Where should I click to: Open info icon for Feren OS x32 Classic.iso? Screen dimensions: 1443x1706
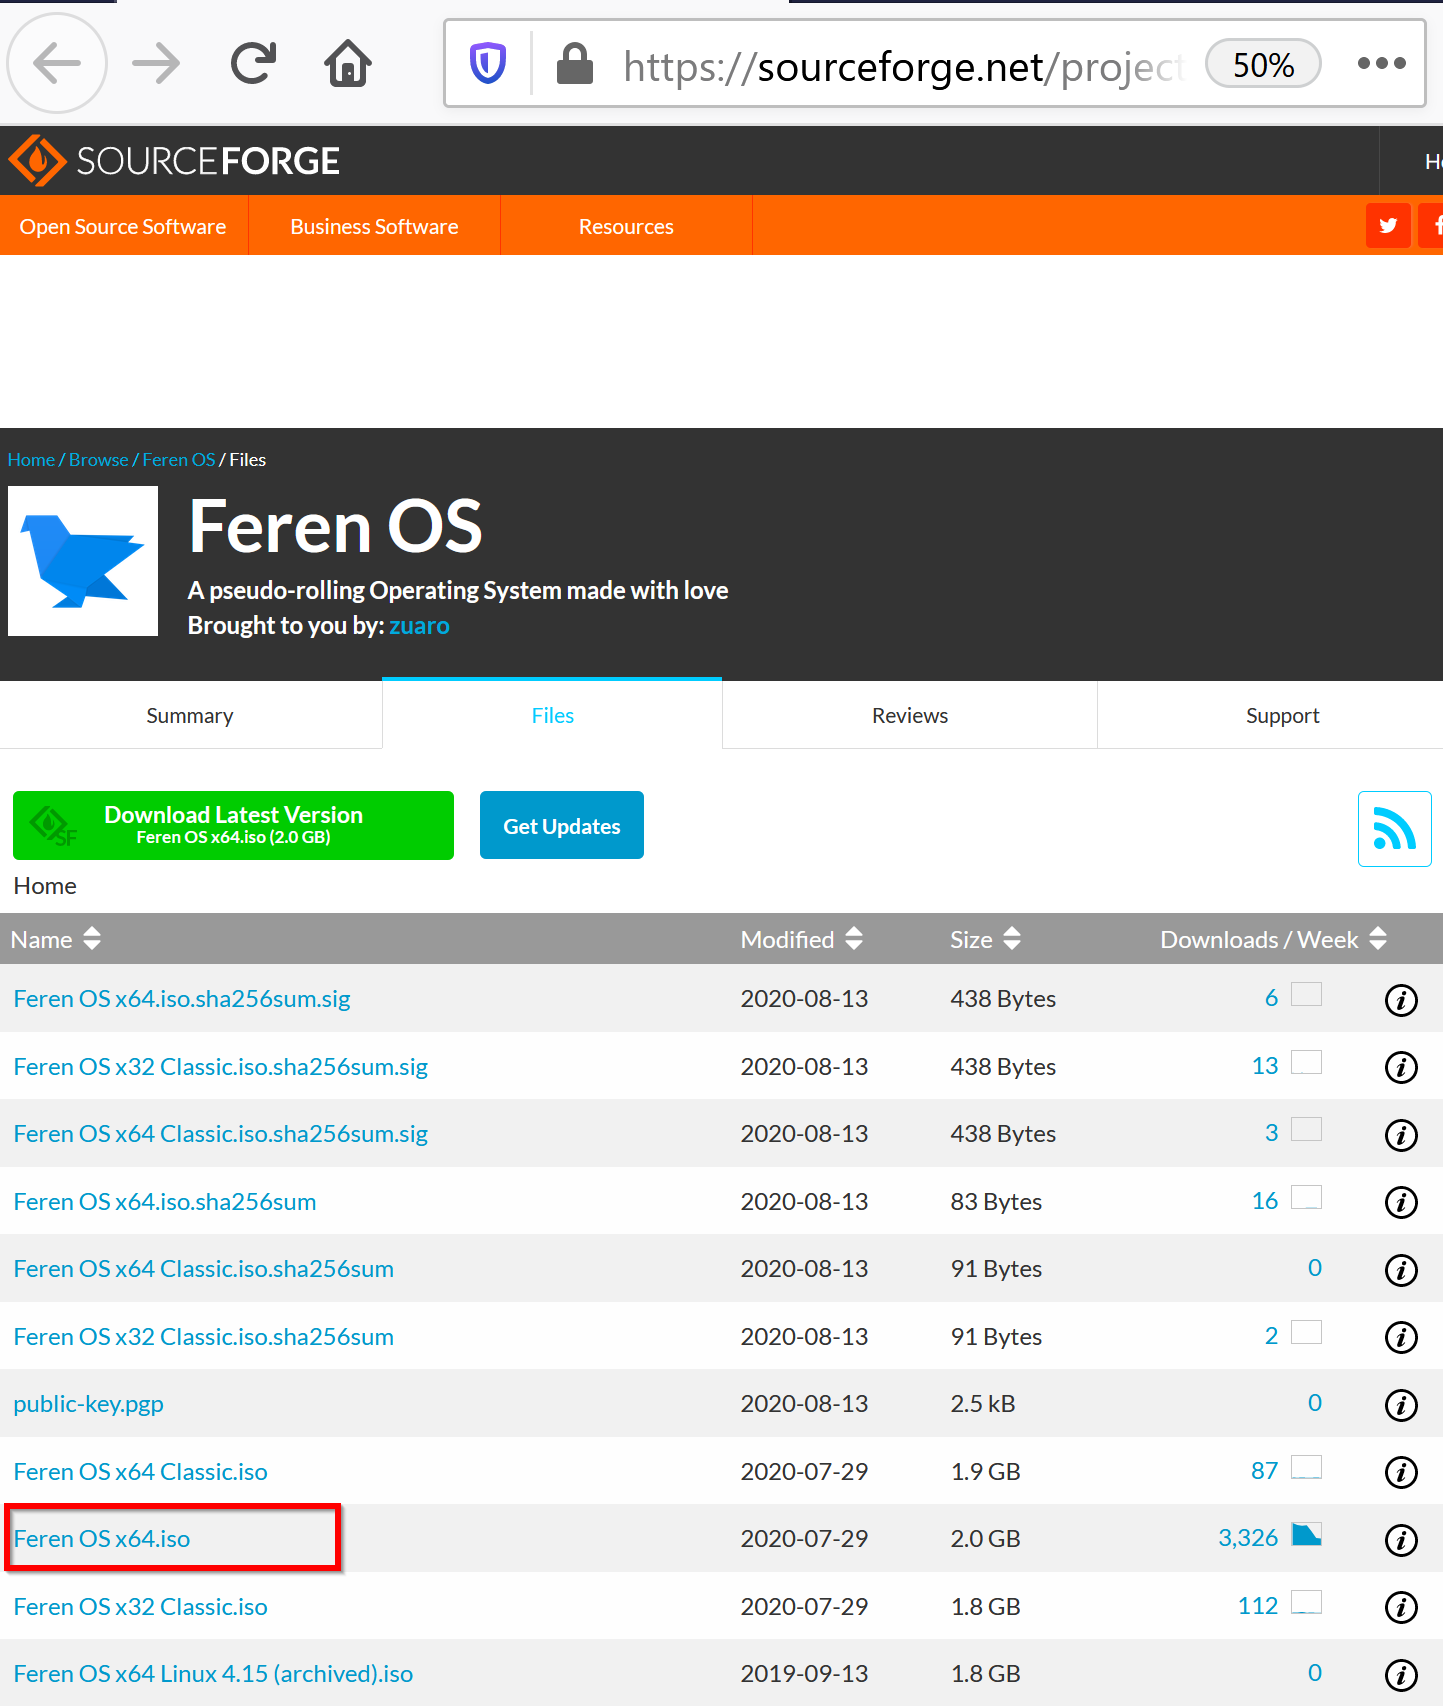[1401, 1607]
